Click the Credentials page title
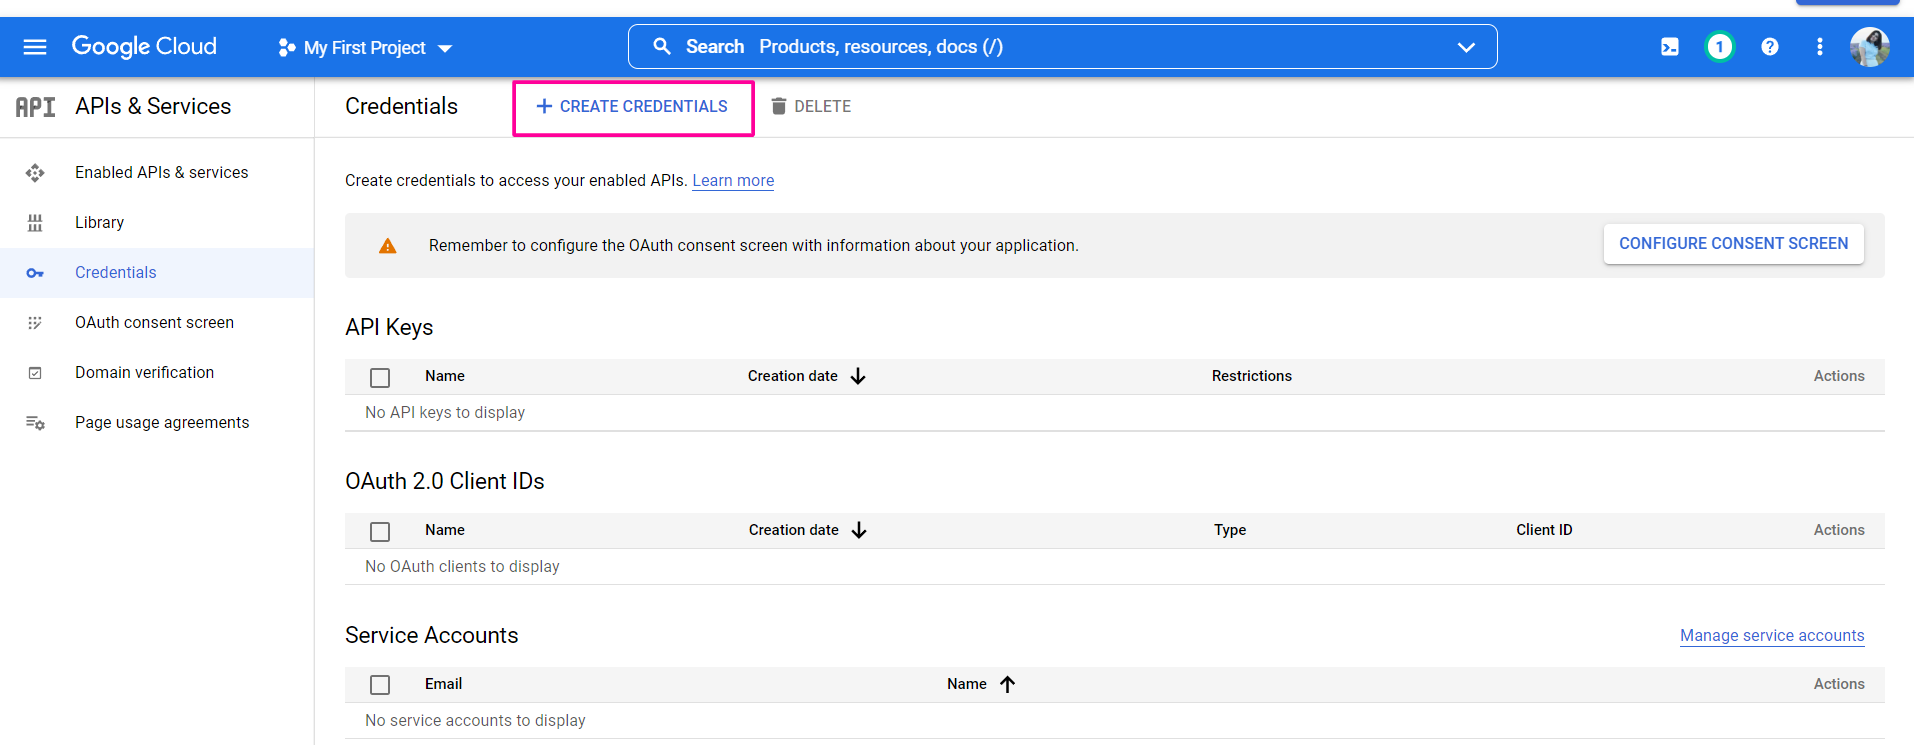 coord(401,106)
